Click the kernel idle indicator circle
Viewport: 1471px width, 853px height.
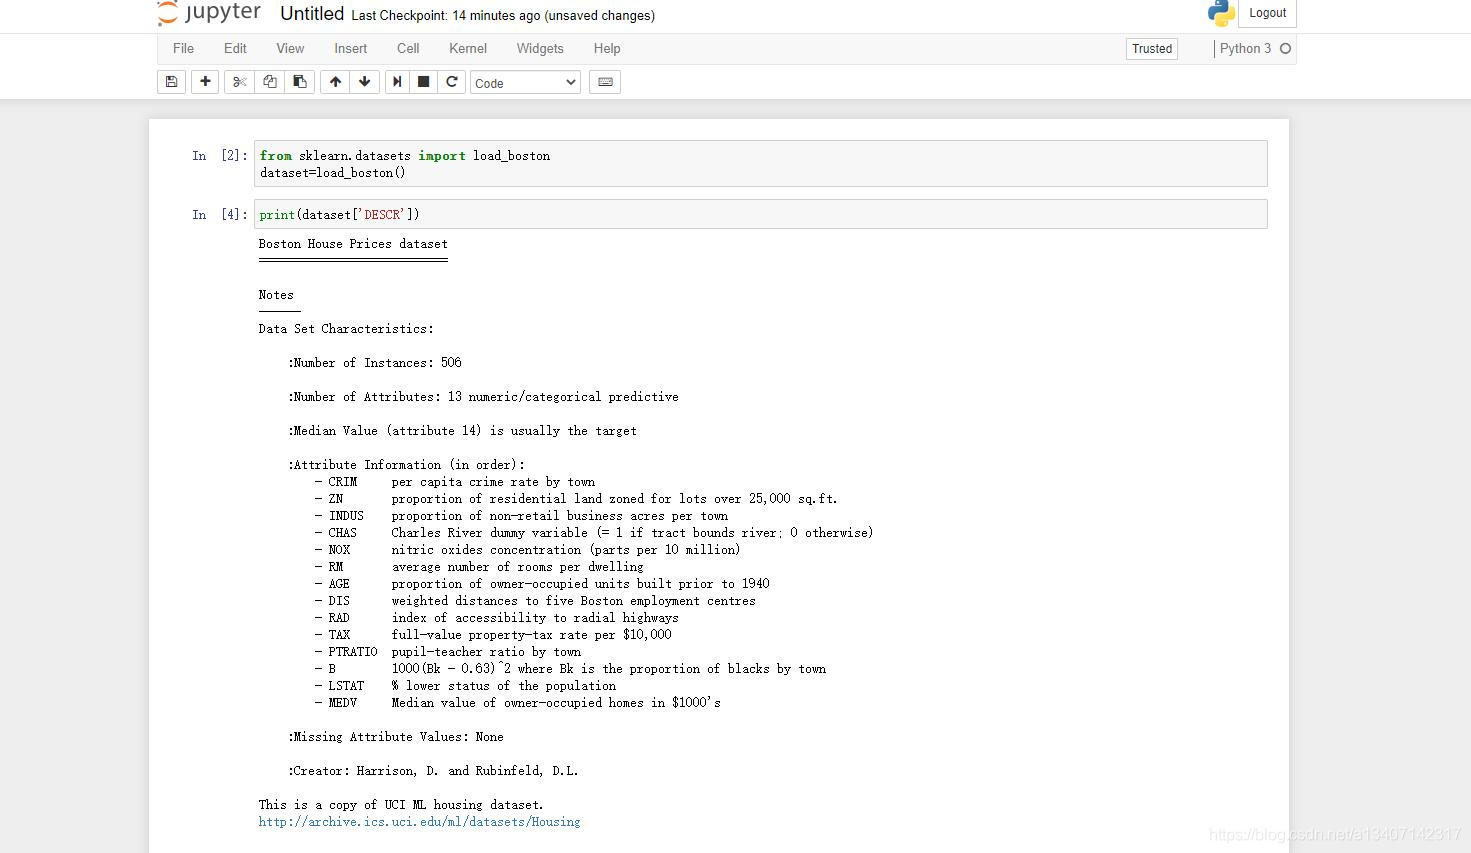point(1286,49)
